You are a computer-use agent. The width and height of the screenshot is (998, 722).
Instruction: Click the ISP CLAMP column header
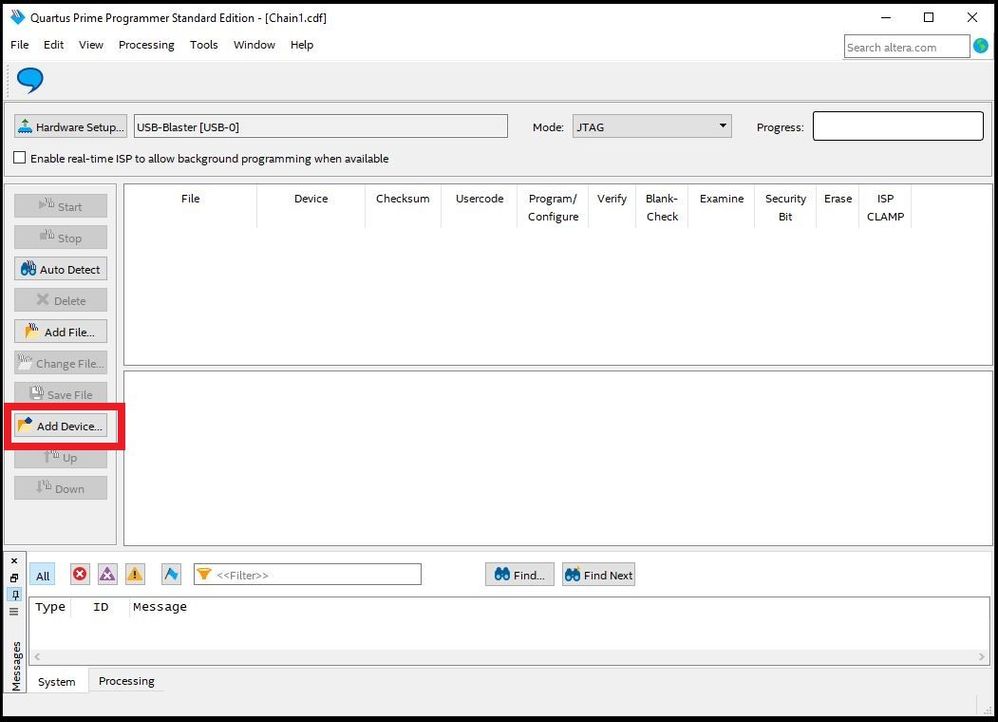tap(885, 207)
